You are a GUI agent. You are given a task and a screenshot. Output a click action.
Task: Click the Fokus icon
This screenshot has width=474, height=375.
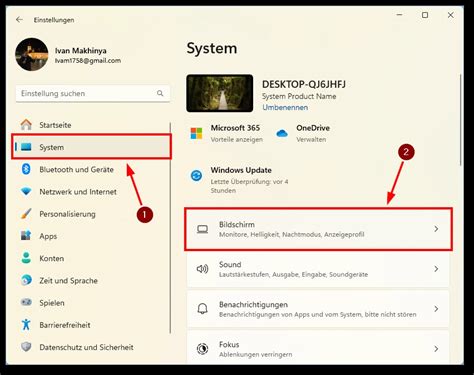(x=202, y=349)
